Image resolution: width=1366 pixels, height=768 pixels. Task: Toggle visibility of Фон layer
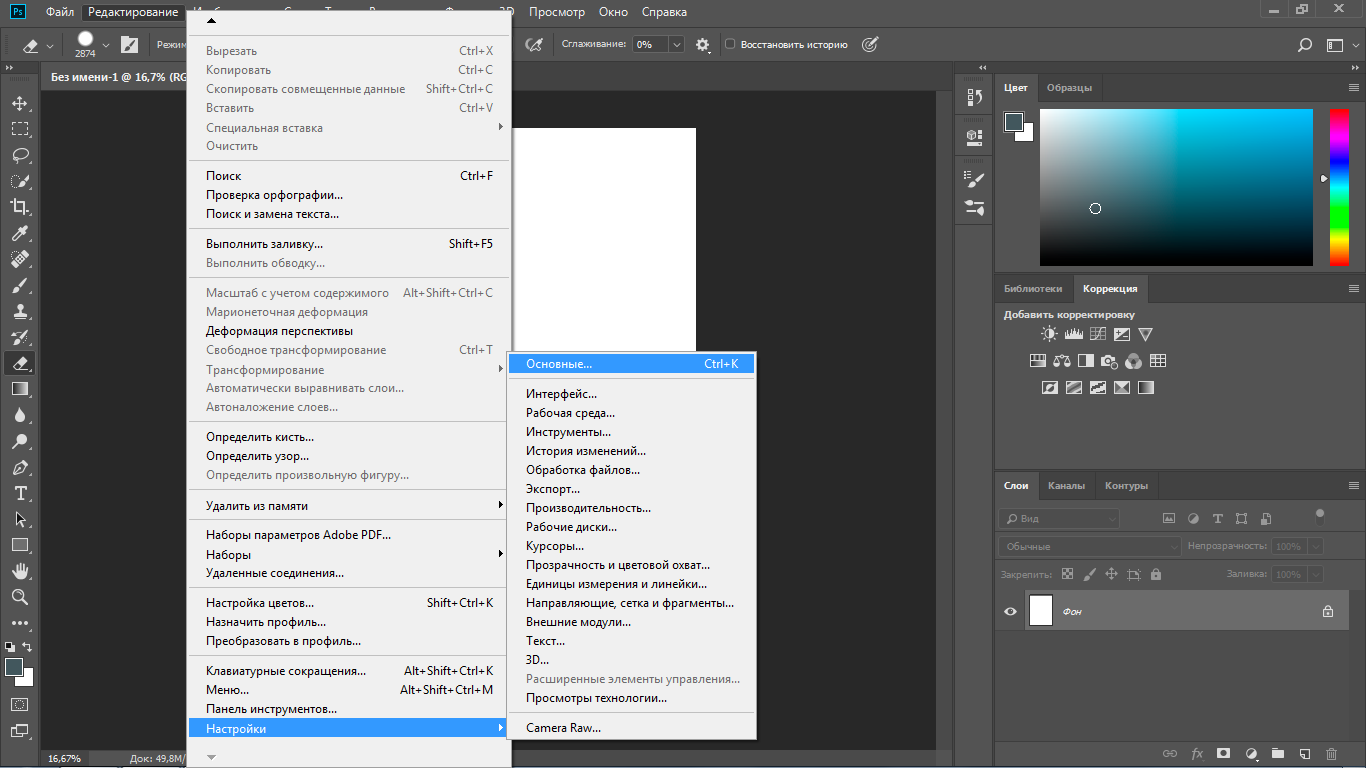coord(1011,611)
